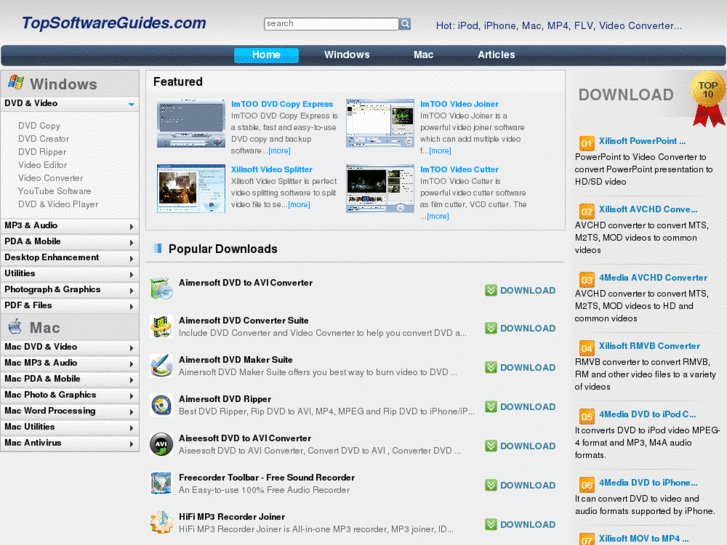Click DOWNLOAD for Freecorder Toolbar
Image resolution: width=727 pixels, height=545 pixels.
520,485
